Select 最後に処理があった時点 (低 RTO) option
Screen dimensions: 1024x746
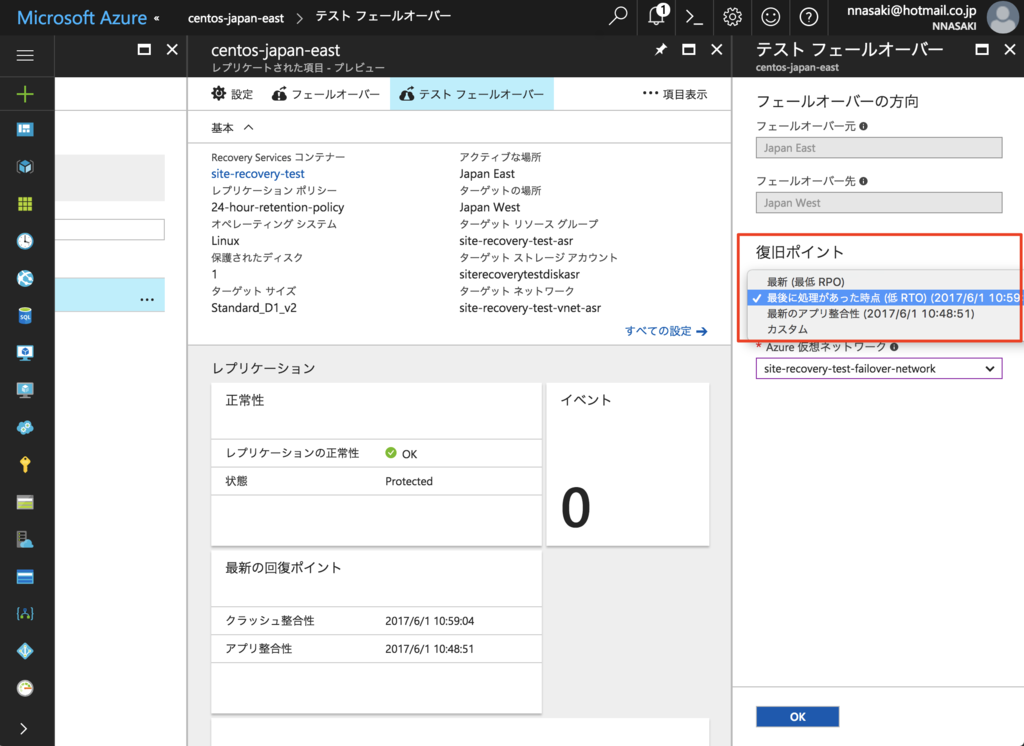[x=884, y=298]
